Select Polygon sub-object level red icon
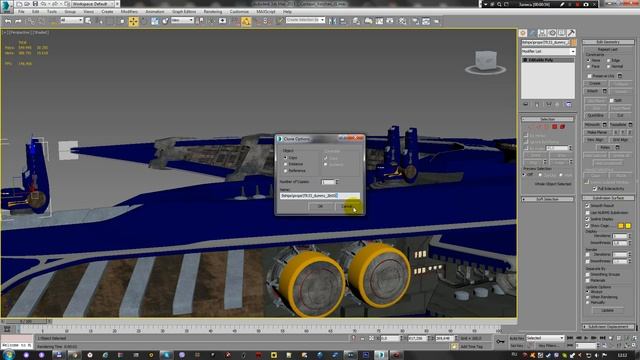Image resolution: width=640 pixels, height=360 pixels. pyautogui.click(x=555, y=127)
